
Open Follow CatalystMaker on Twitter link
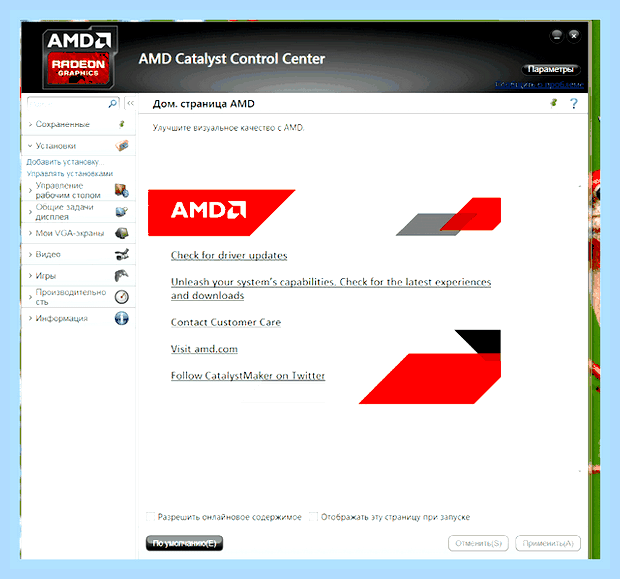(x=248, y=376)
